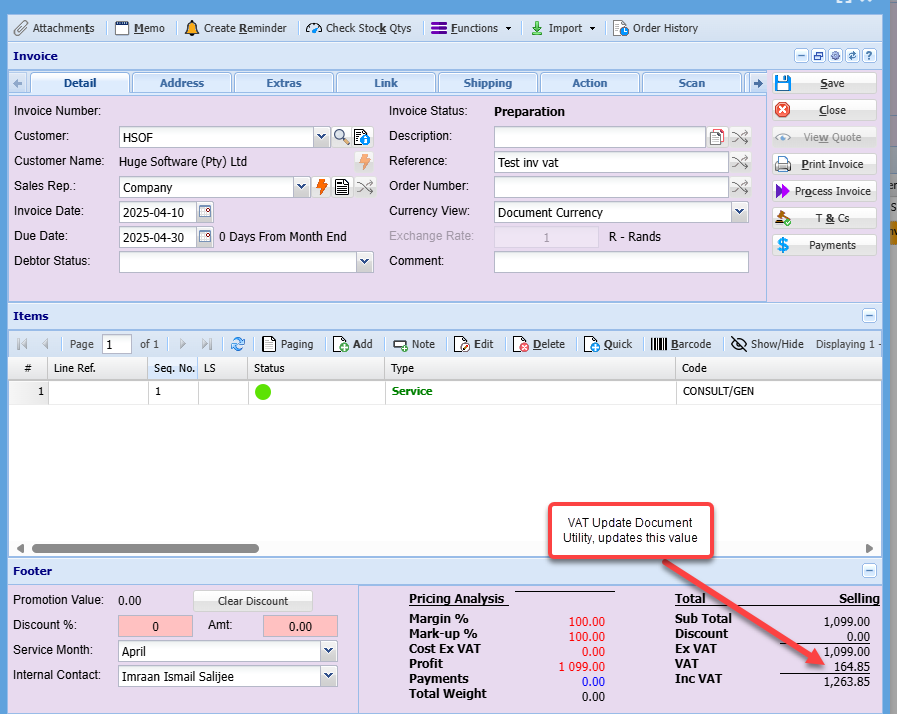Click the Clear Discount button
This screenshot has width=897, height=714.
tap(252, 601)
